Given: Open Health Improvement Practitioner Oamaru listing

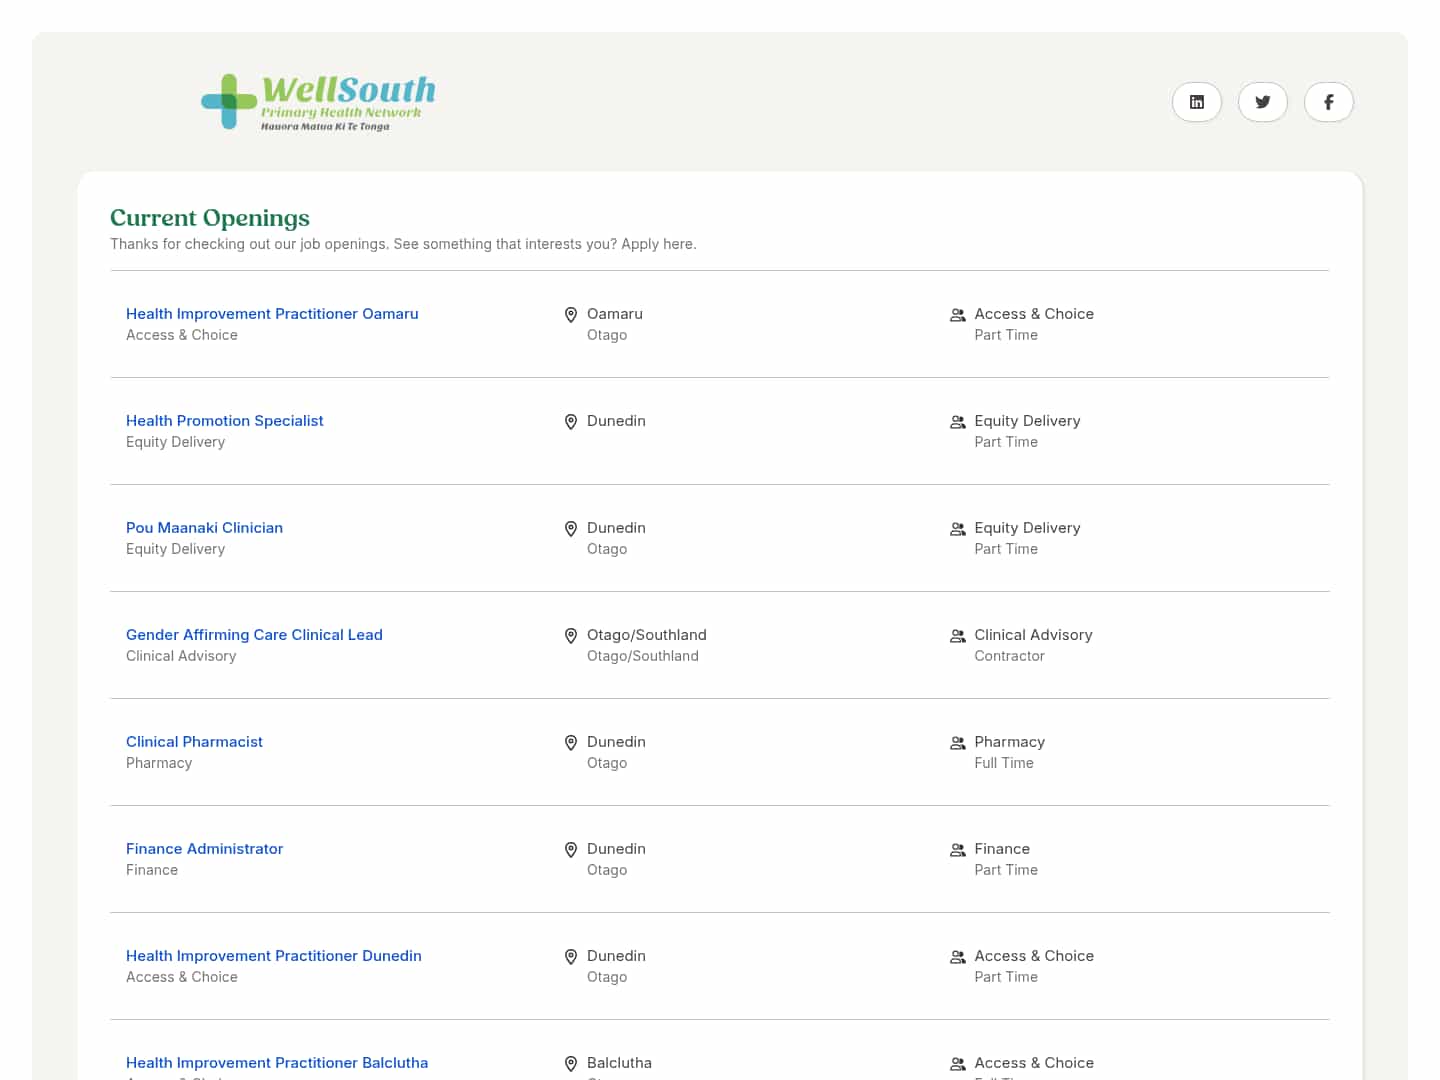Looking at the screenshot, I should (272, 313).
